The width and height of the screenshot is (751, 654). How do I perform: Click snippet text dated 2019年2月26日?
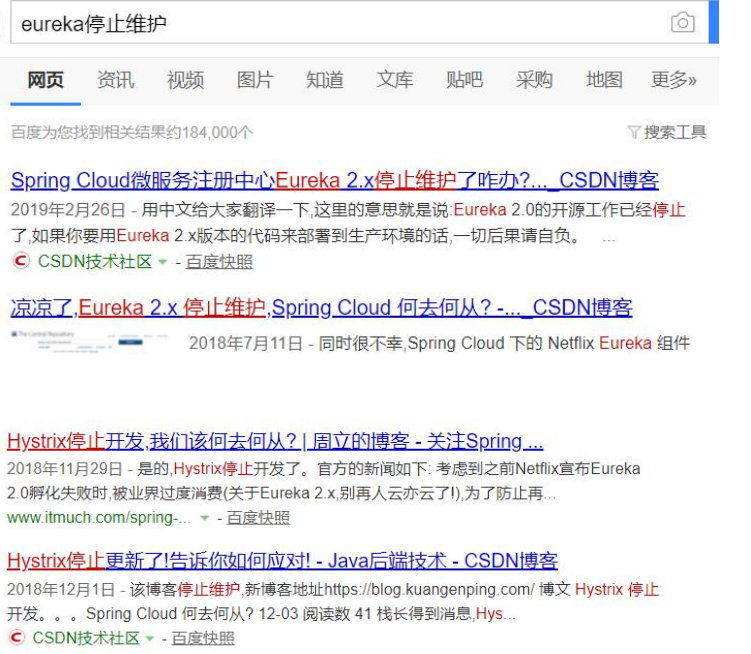pos(348,223)
